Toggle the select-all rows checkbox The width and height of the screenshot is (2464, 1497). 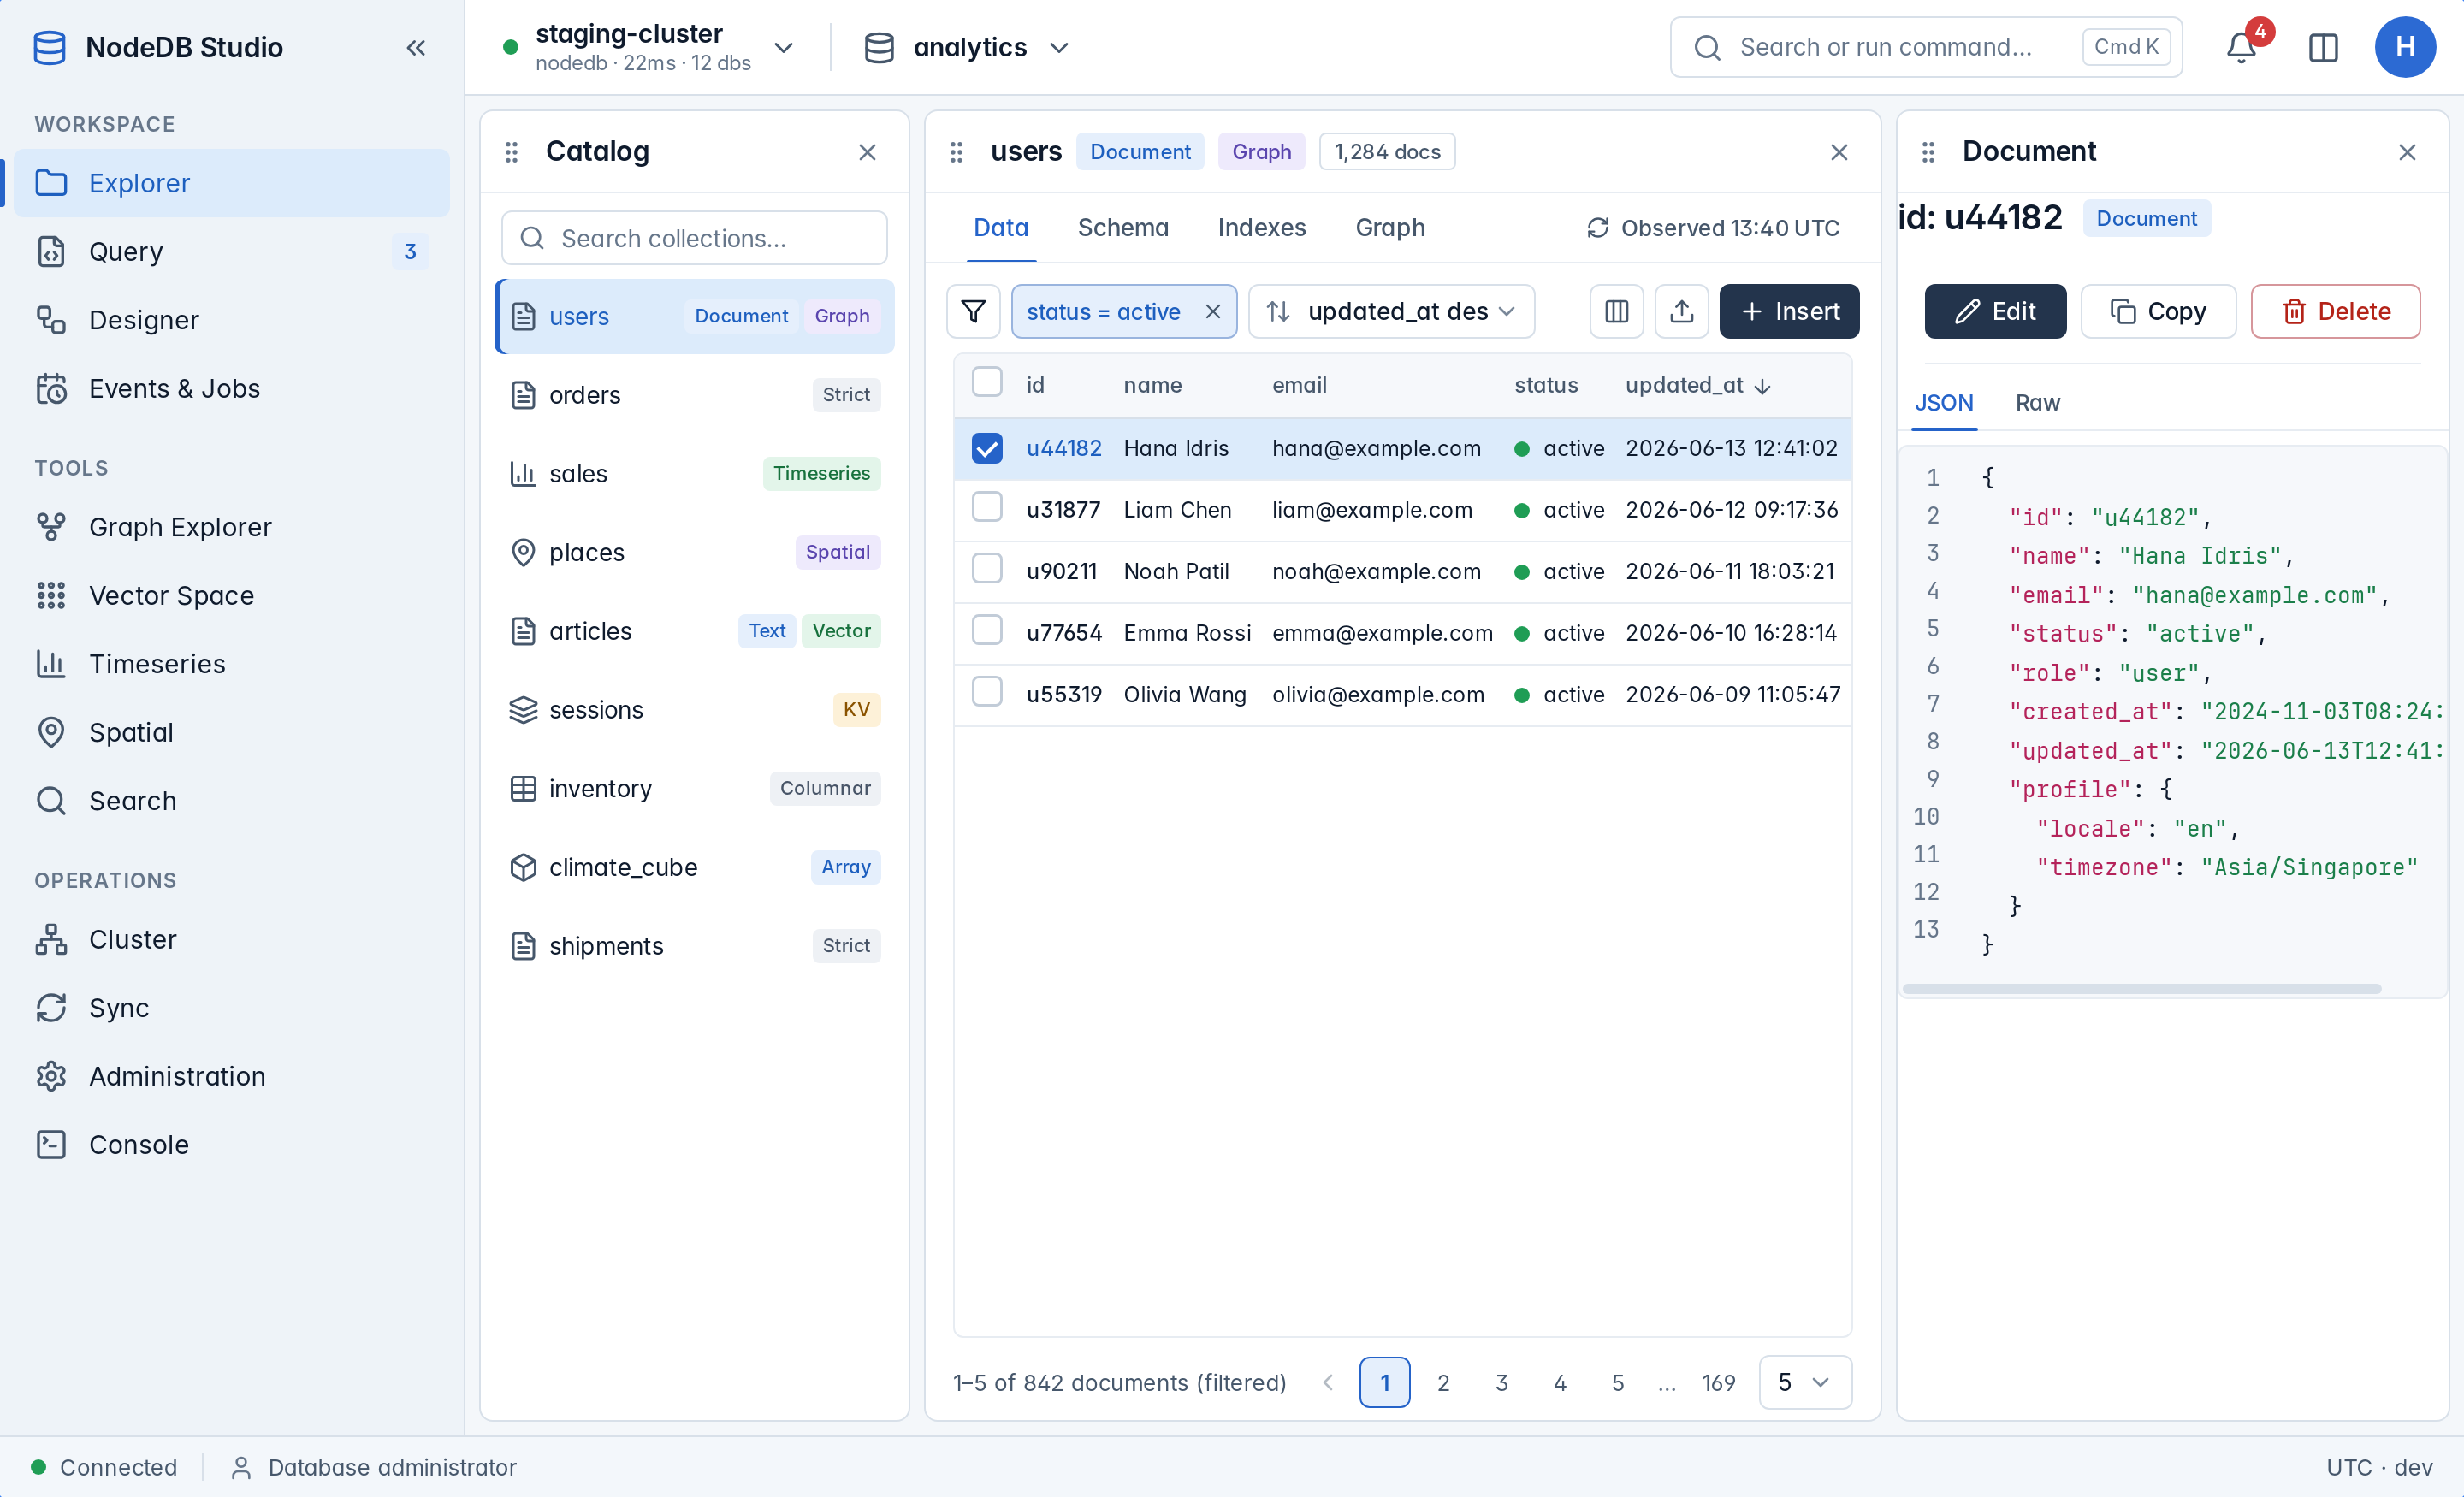986,382
